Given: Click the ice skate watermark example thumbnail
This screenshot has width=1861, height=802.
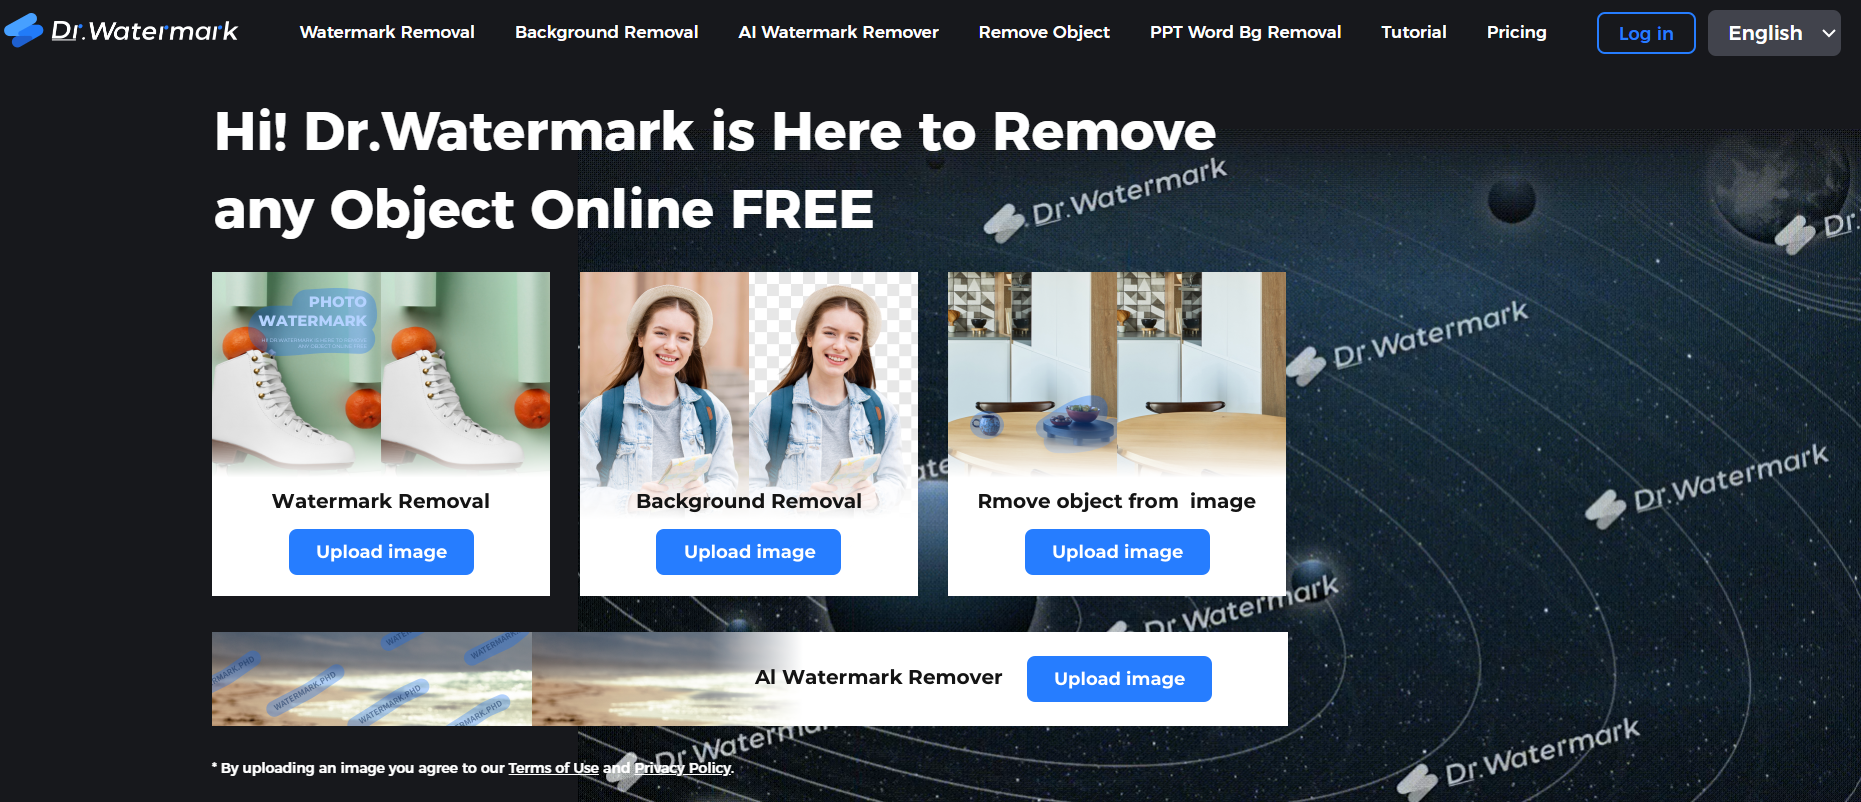Looking at the screenshot, I should click(x=381, y=372).
